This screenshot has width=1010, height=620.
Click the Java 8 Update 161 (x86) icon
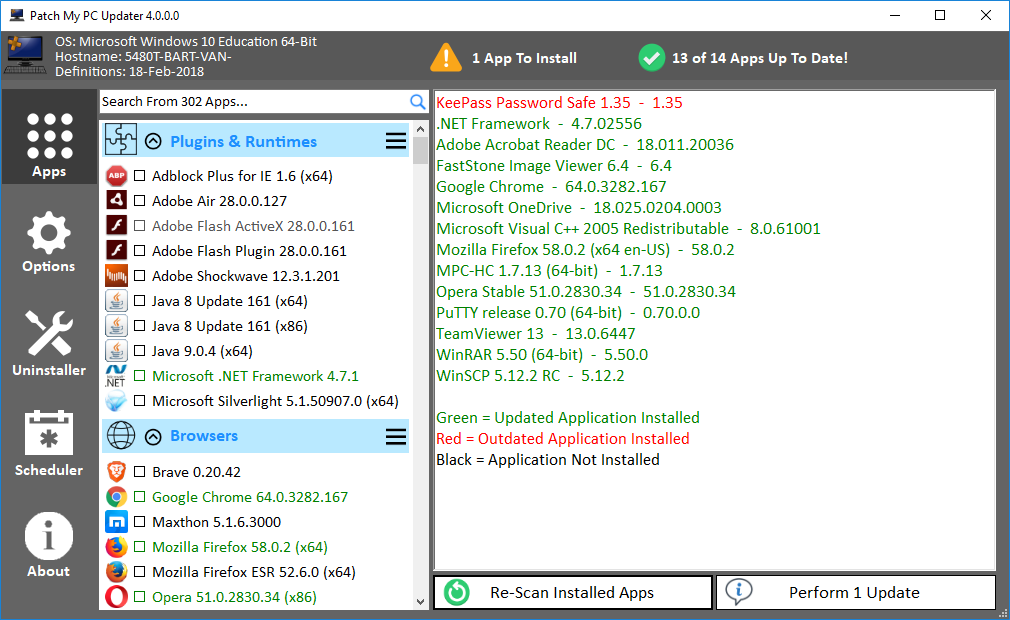pyautogui.click(x=117, y=326)
